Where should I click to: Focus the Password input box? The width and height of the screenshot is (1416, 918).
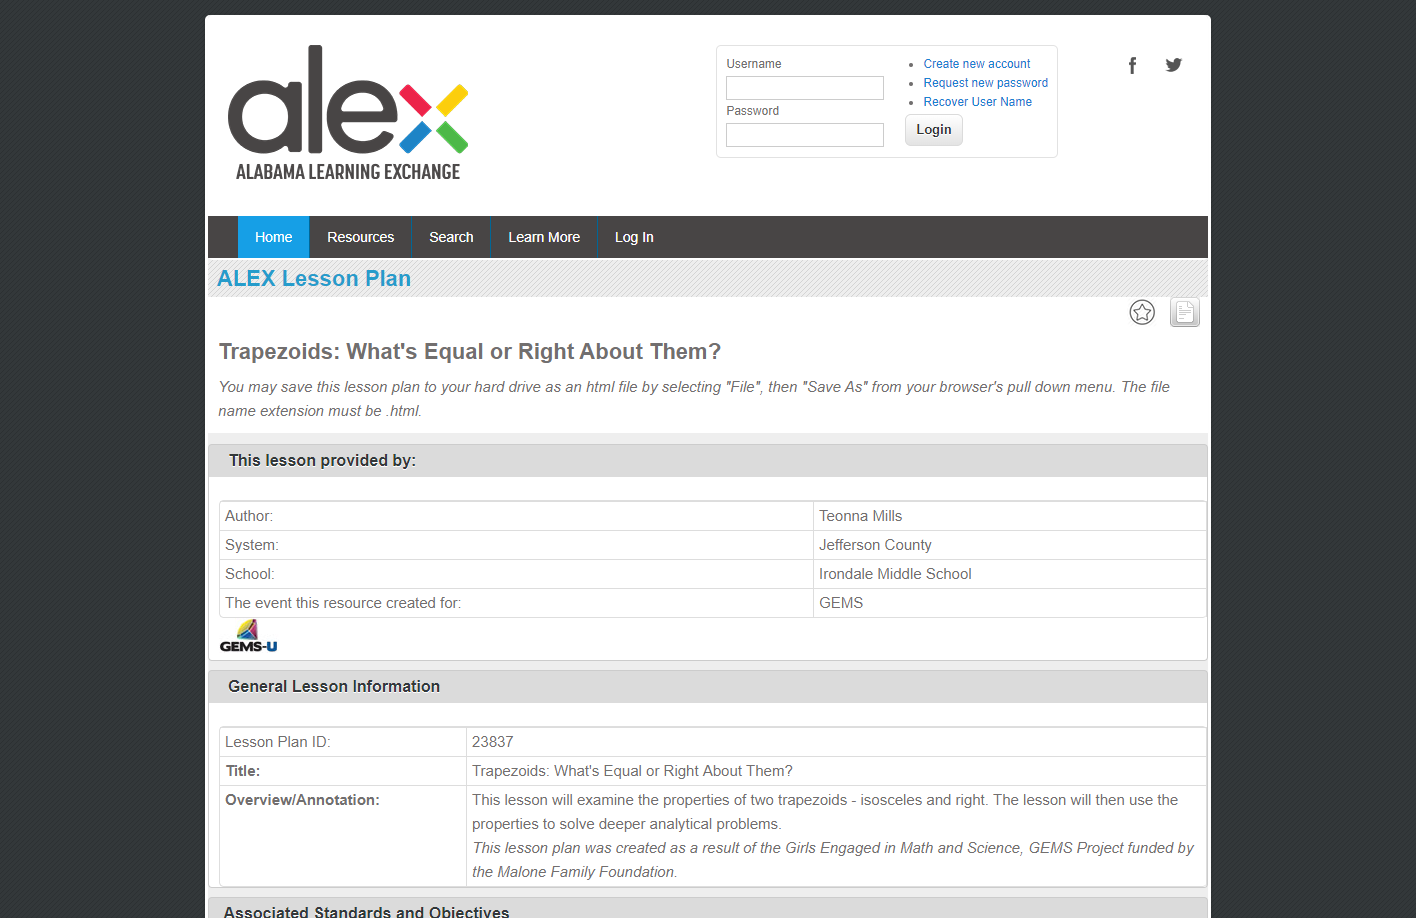pyautogui.click(x=804, y=135)
